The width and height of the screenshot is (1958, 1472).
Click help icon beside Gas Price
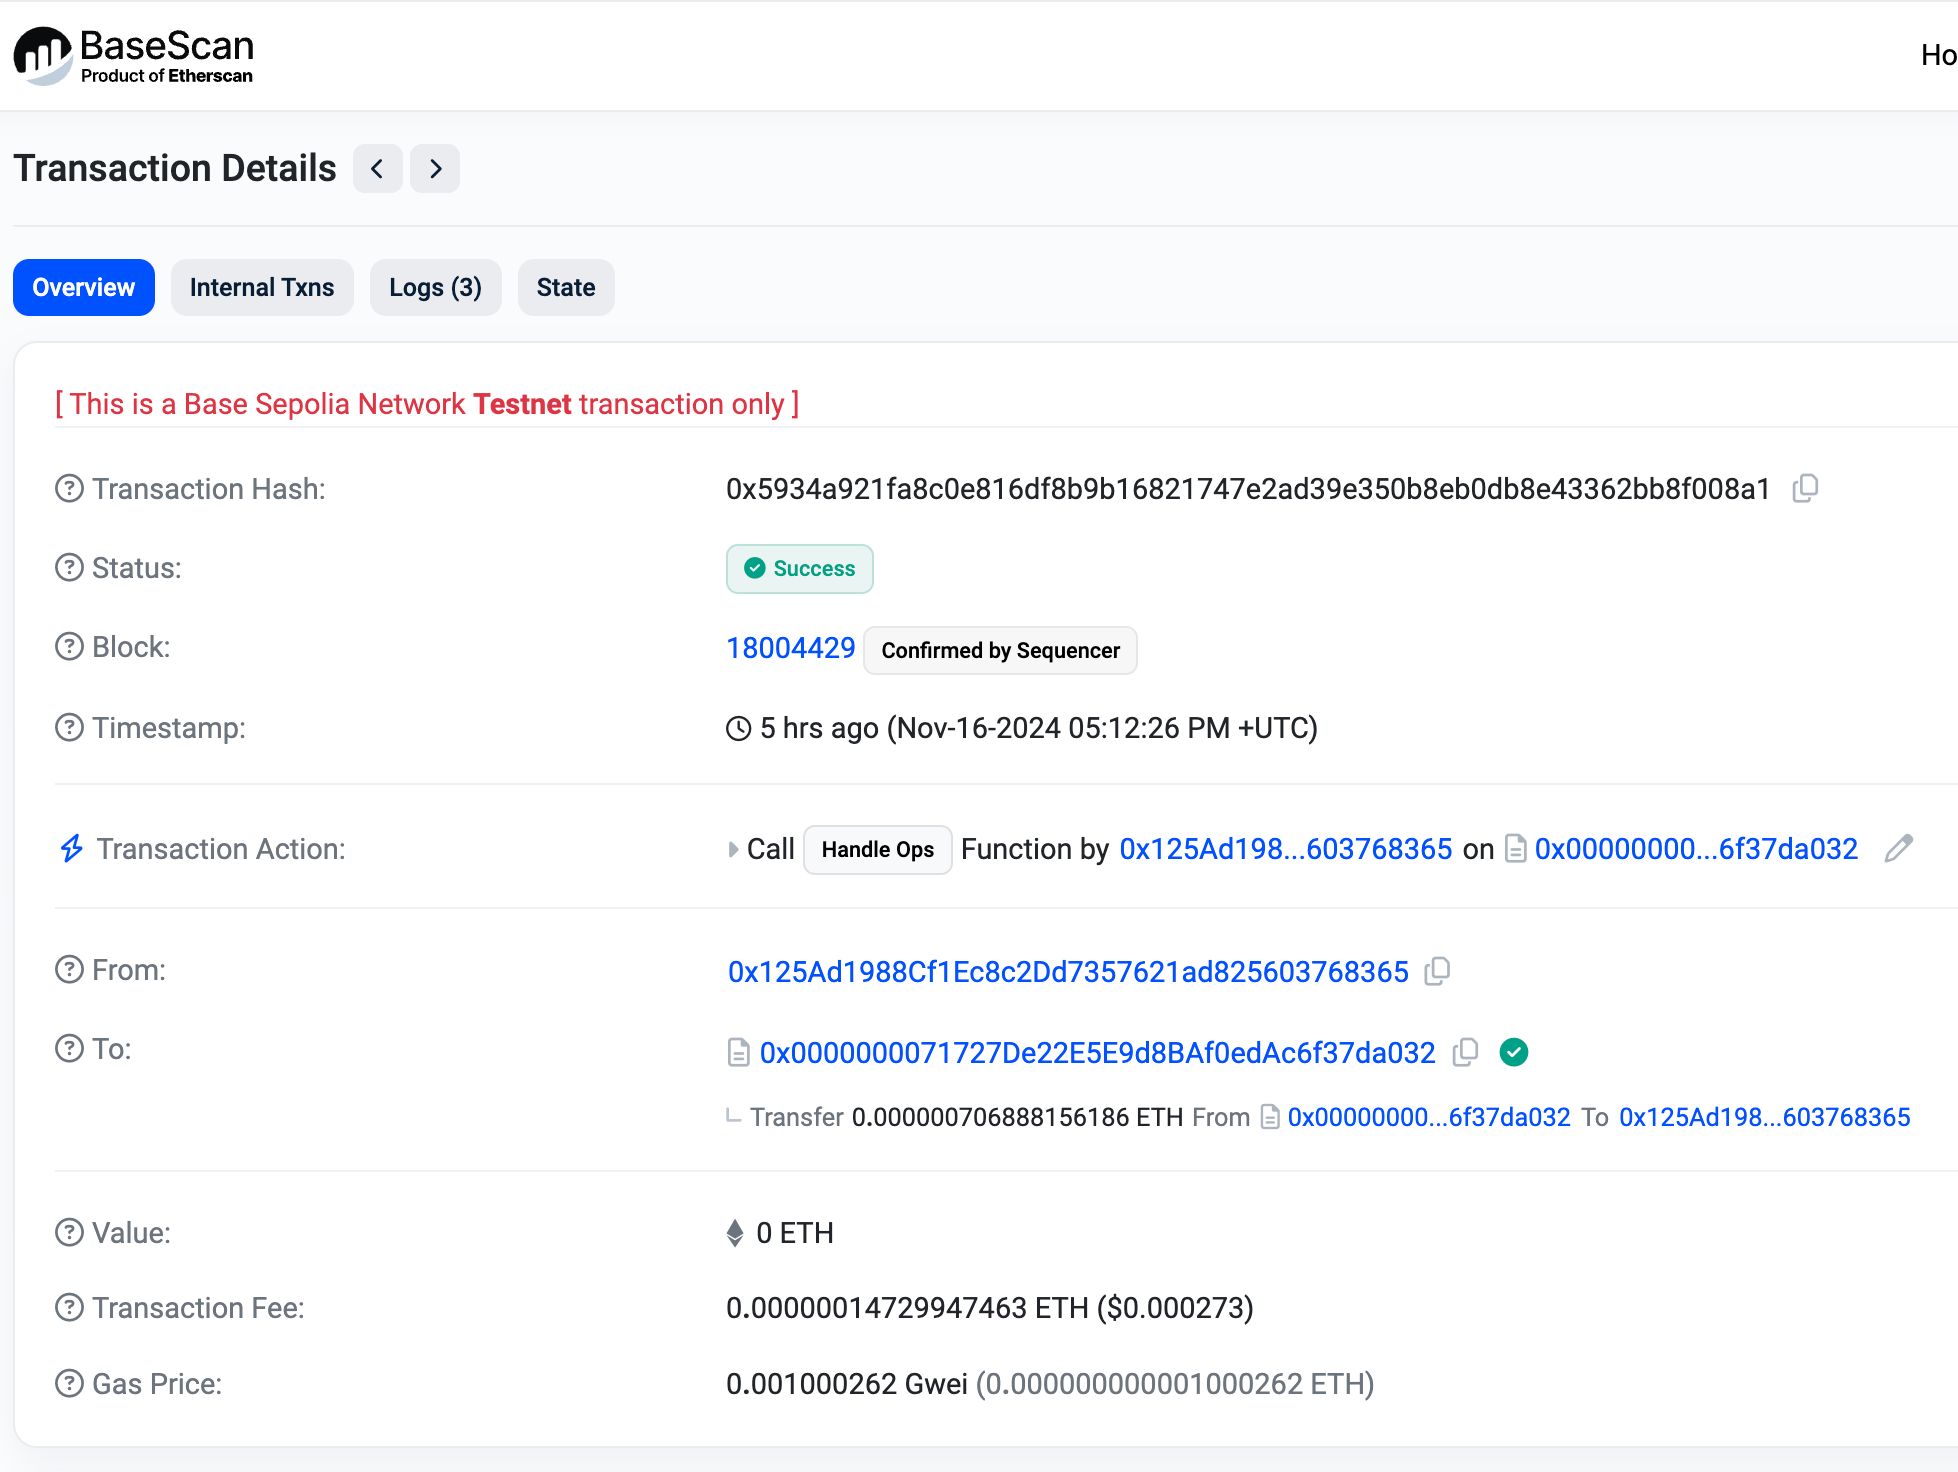pos(69,1384)
